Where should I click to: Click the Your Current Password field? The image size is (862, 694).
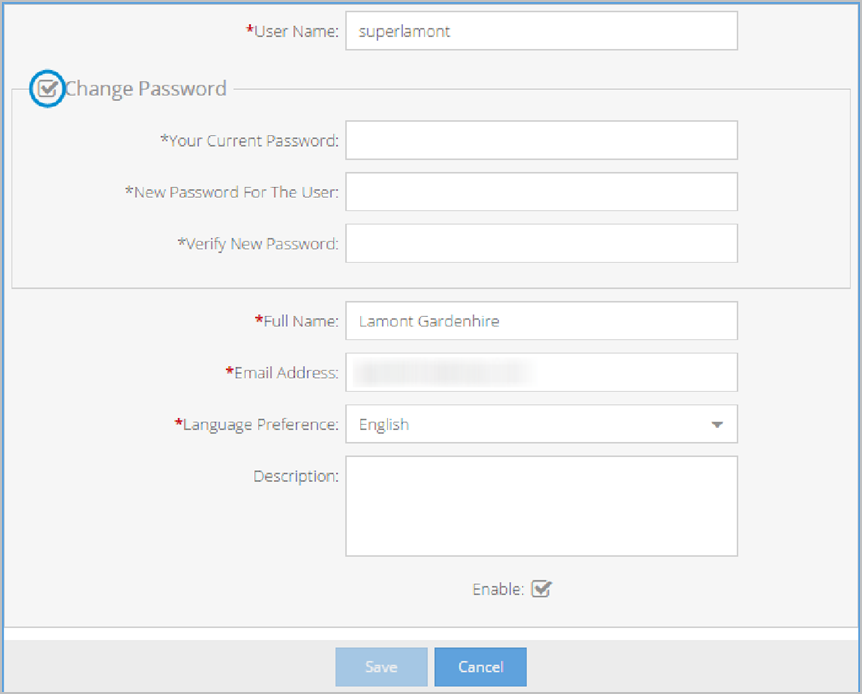[x=540, y=141]
